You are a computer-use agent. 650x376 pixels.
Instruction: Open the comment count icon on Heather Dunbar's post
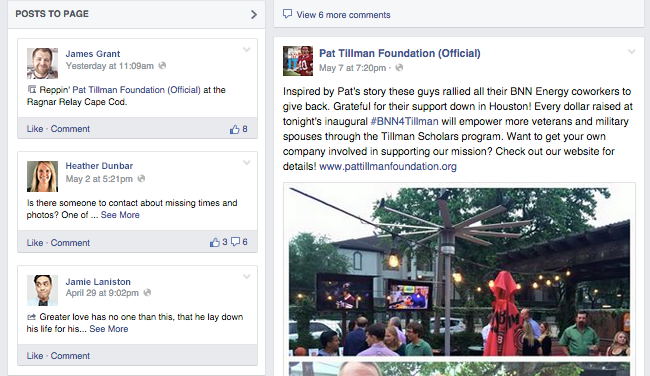pos(235,242)
